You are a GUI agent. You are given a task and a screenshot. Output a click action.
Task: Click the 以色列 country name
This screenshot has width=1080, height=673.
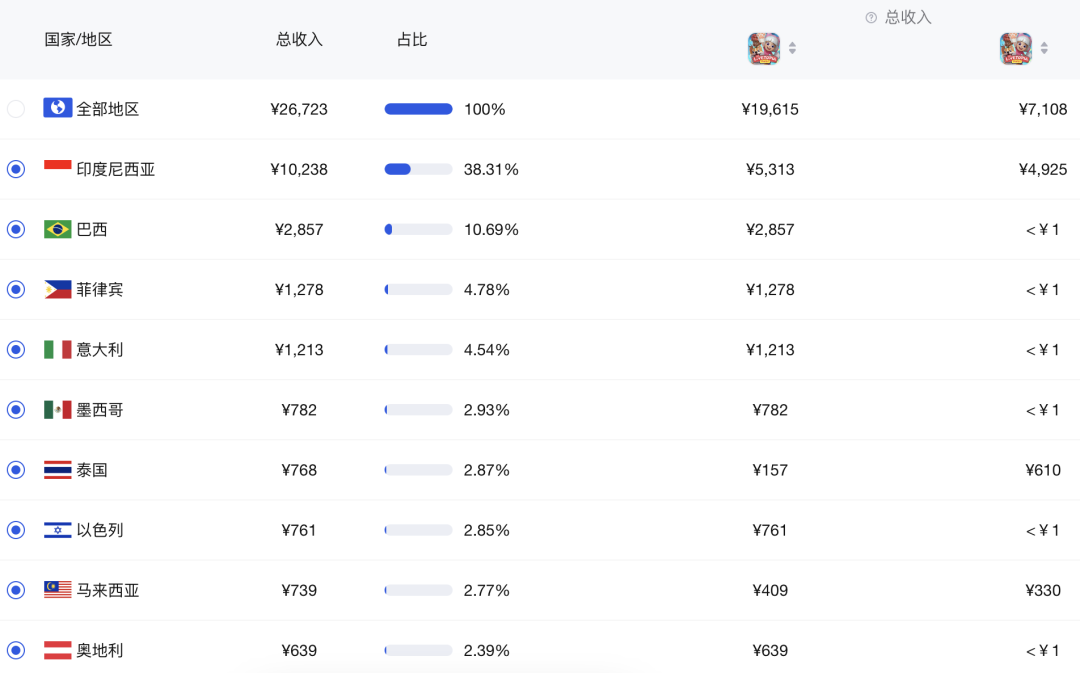click(x=100, y=530)
